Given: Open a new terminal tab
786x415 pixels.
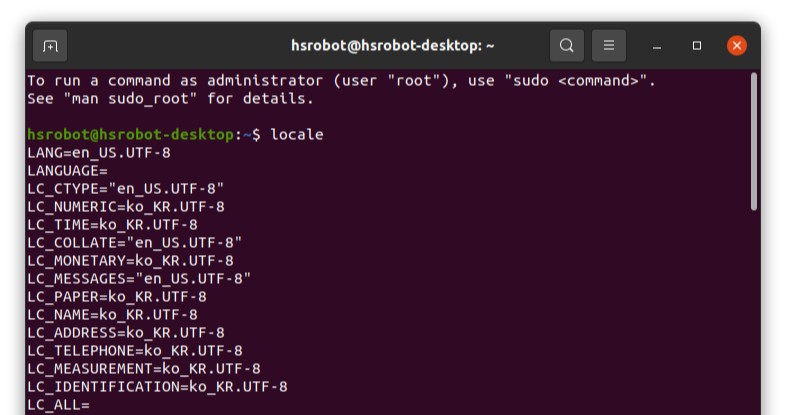Looking at the screenshot, I should click(x=50, y=46).
